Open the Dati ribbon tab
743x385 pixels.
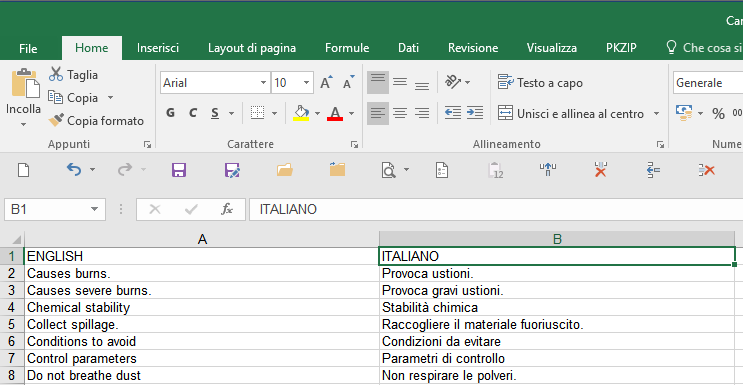coord(408,48)
